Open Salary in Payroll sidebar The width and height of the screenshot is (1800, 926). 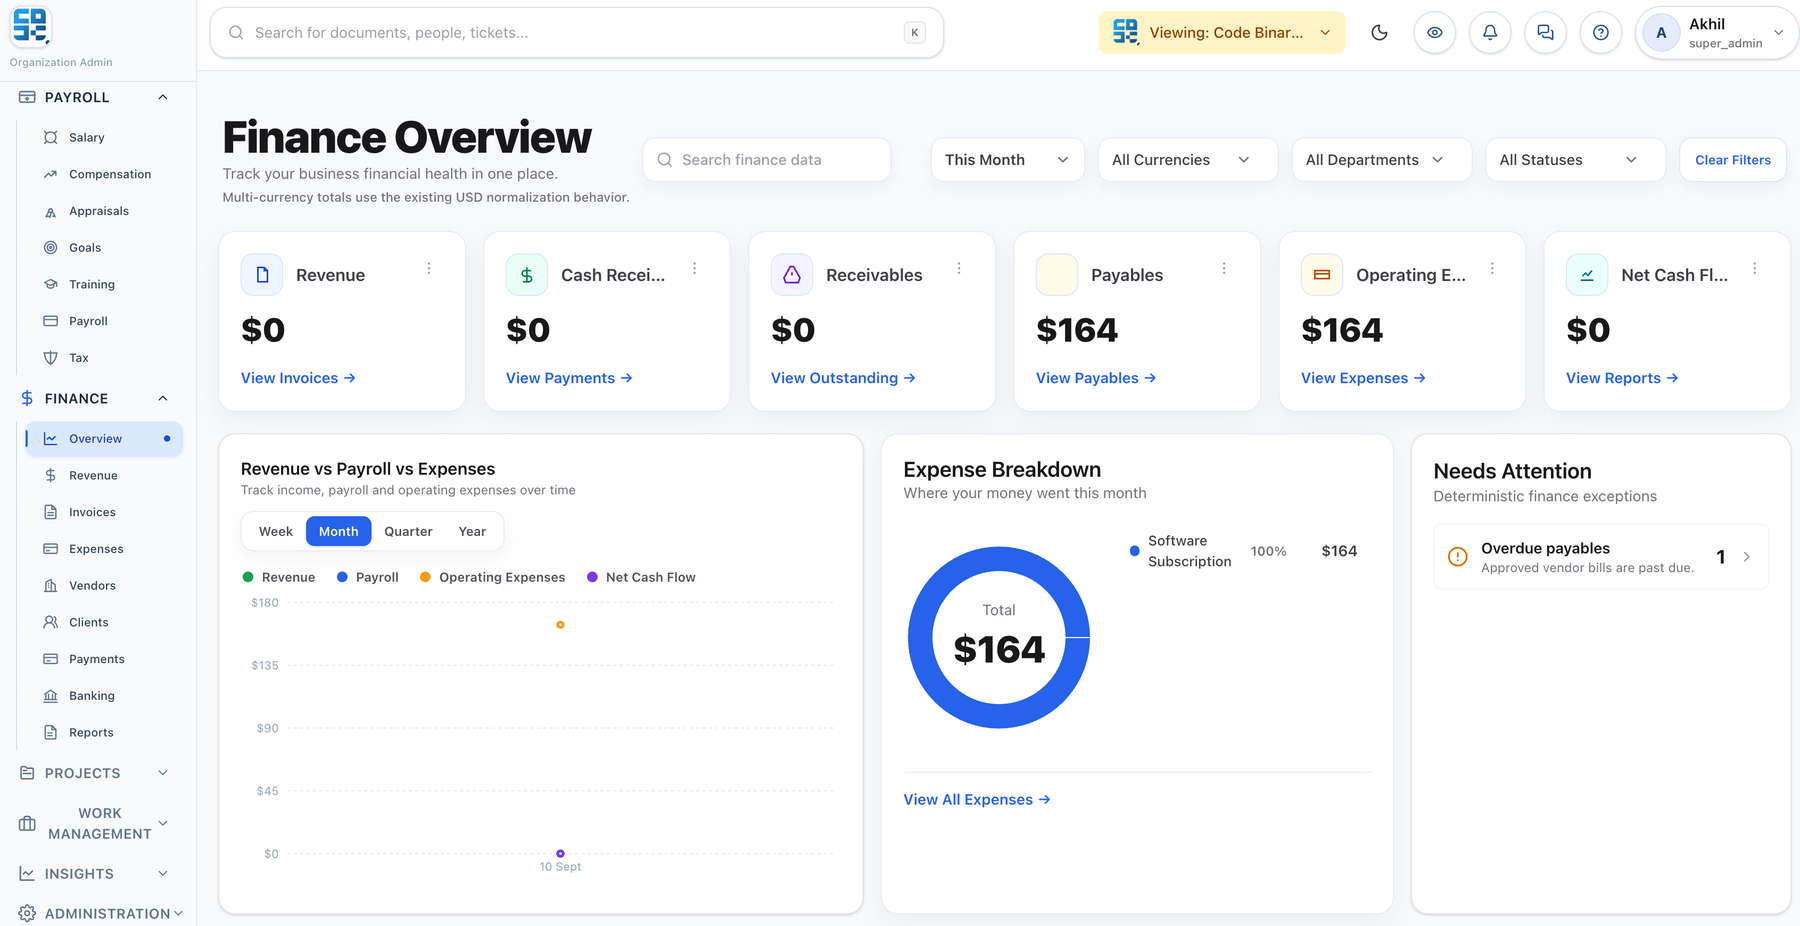coord(104,138)
